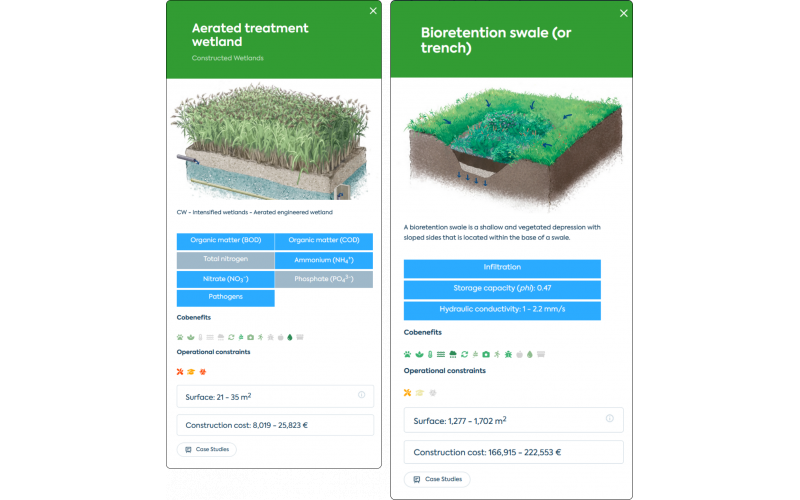Click the recycle arrows icon on Aerated wetland card
Screen dimensions: 800x500
tap(231, 337)
